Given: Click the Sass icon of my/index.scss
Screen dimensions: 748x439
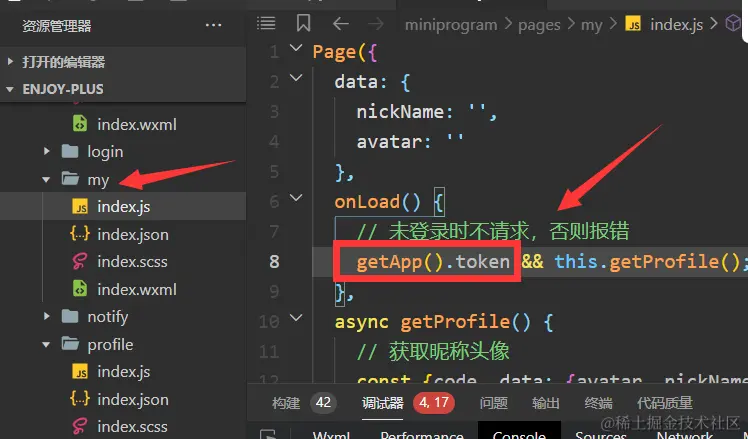Looking at the screenshot, I should 80,262.
